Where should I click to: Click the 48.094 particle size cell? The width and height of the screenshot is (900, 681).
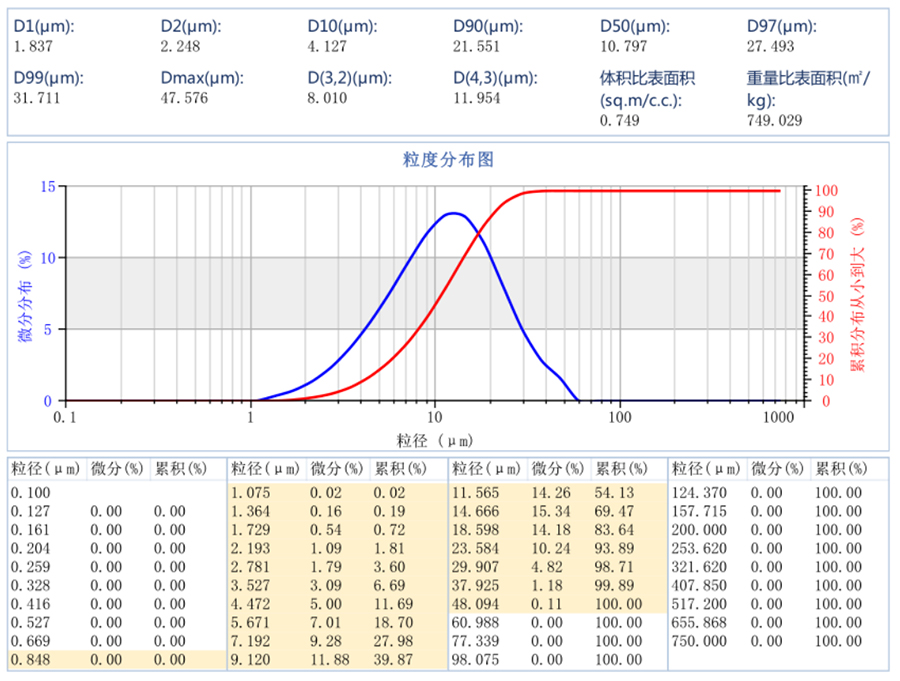pyautogui.click(x=473, y=604)
